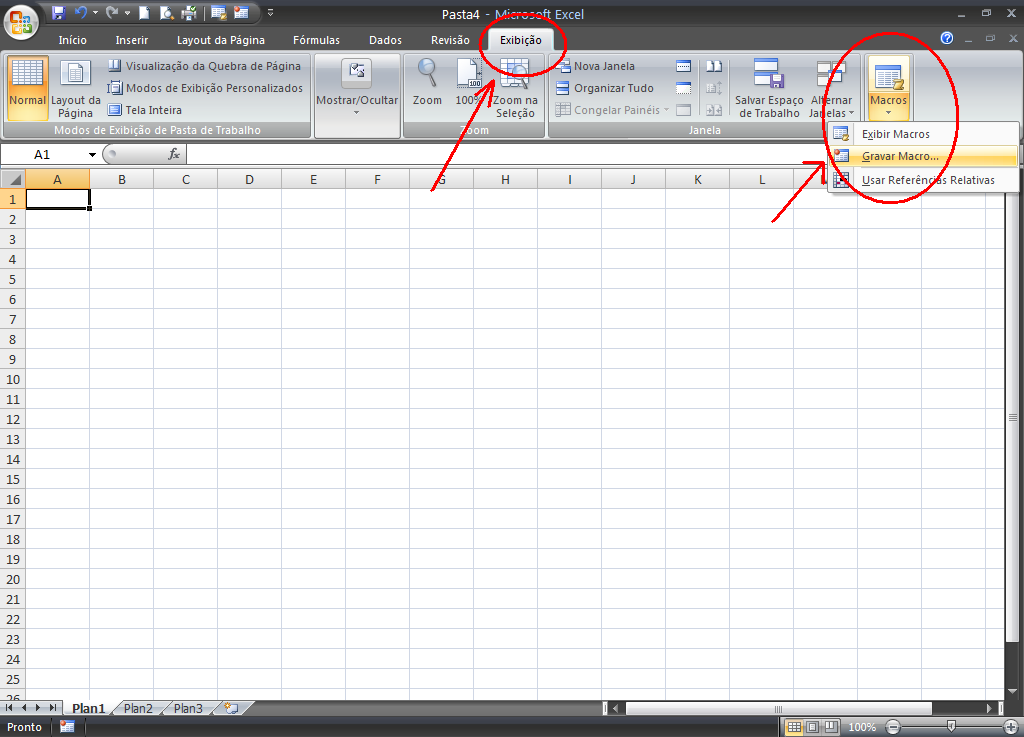Image resolution: width=1024 pixels, height=737 pixels.
Task: Click Salvar Espaço de Trabalho
Action: pyautogui.click(x=769, y=89)
